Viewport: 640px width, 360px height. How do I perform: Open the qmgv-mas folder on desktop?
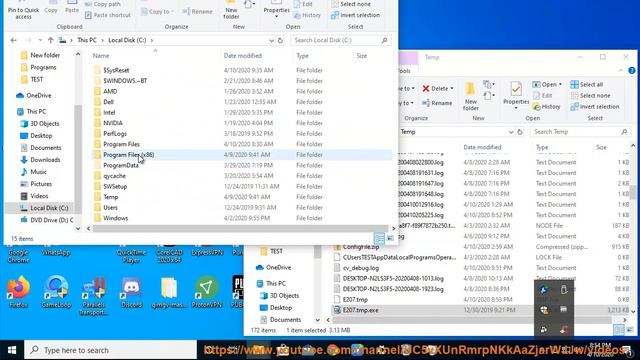[169, 291]
